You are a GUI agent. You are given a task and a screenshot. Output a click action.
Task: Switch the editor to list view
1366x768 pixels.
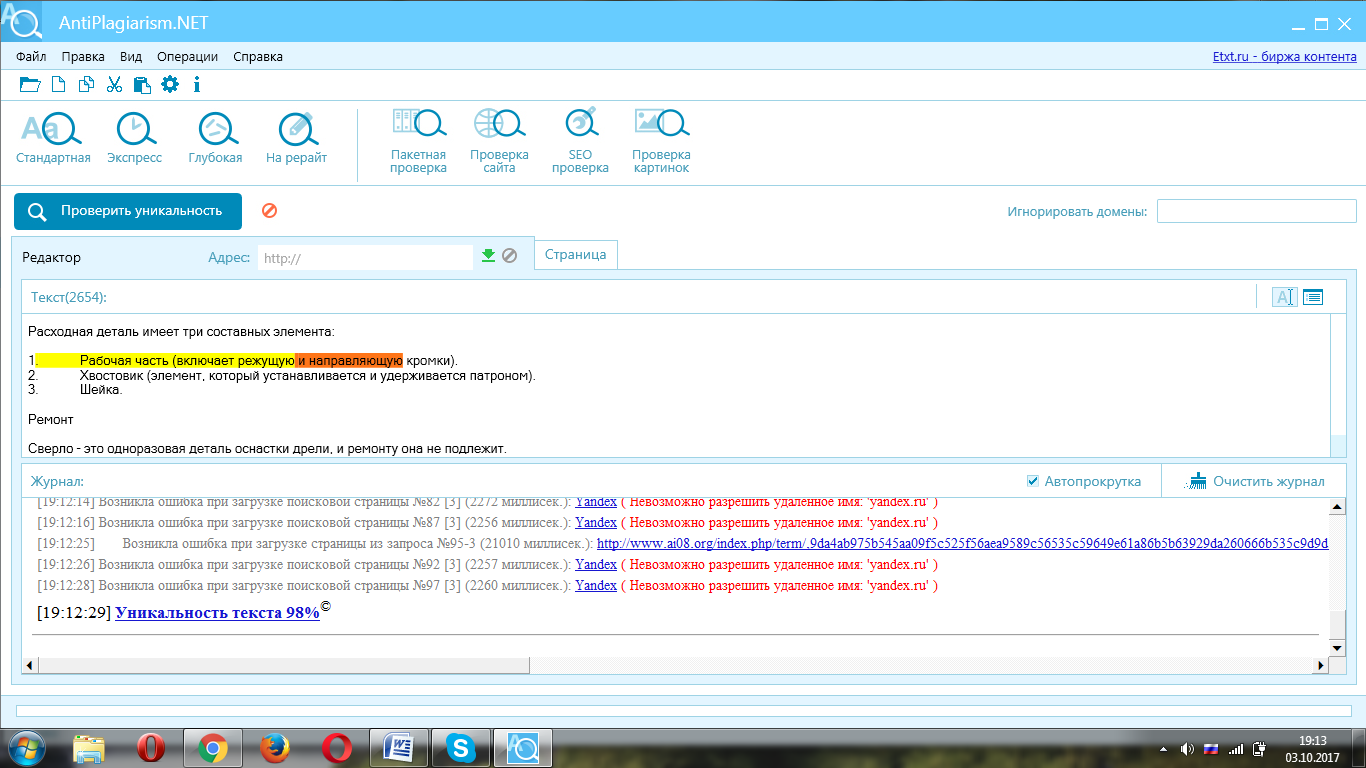point(1313,297)
